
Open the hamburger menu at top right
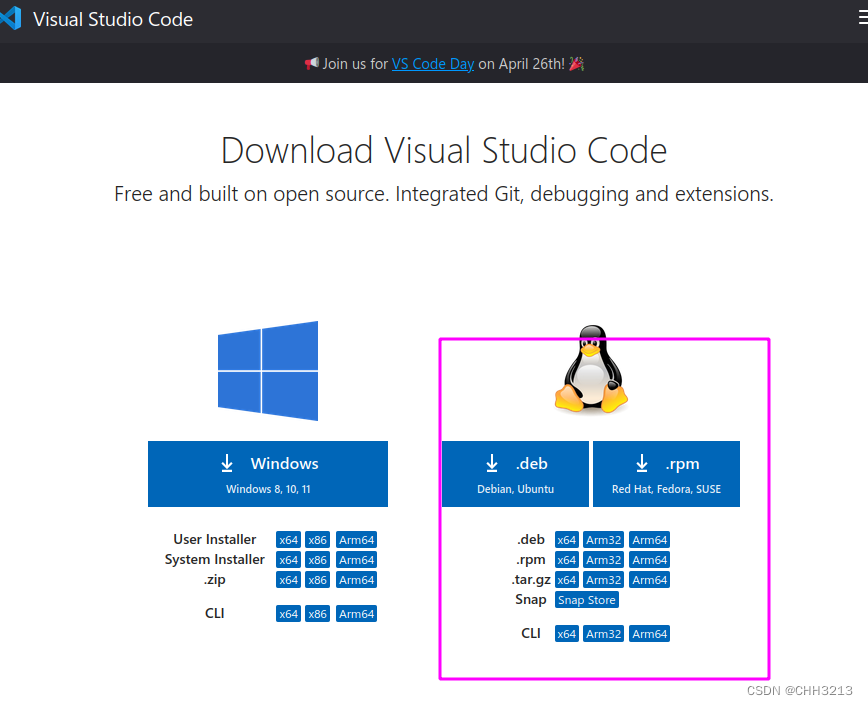pos(863,18)
